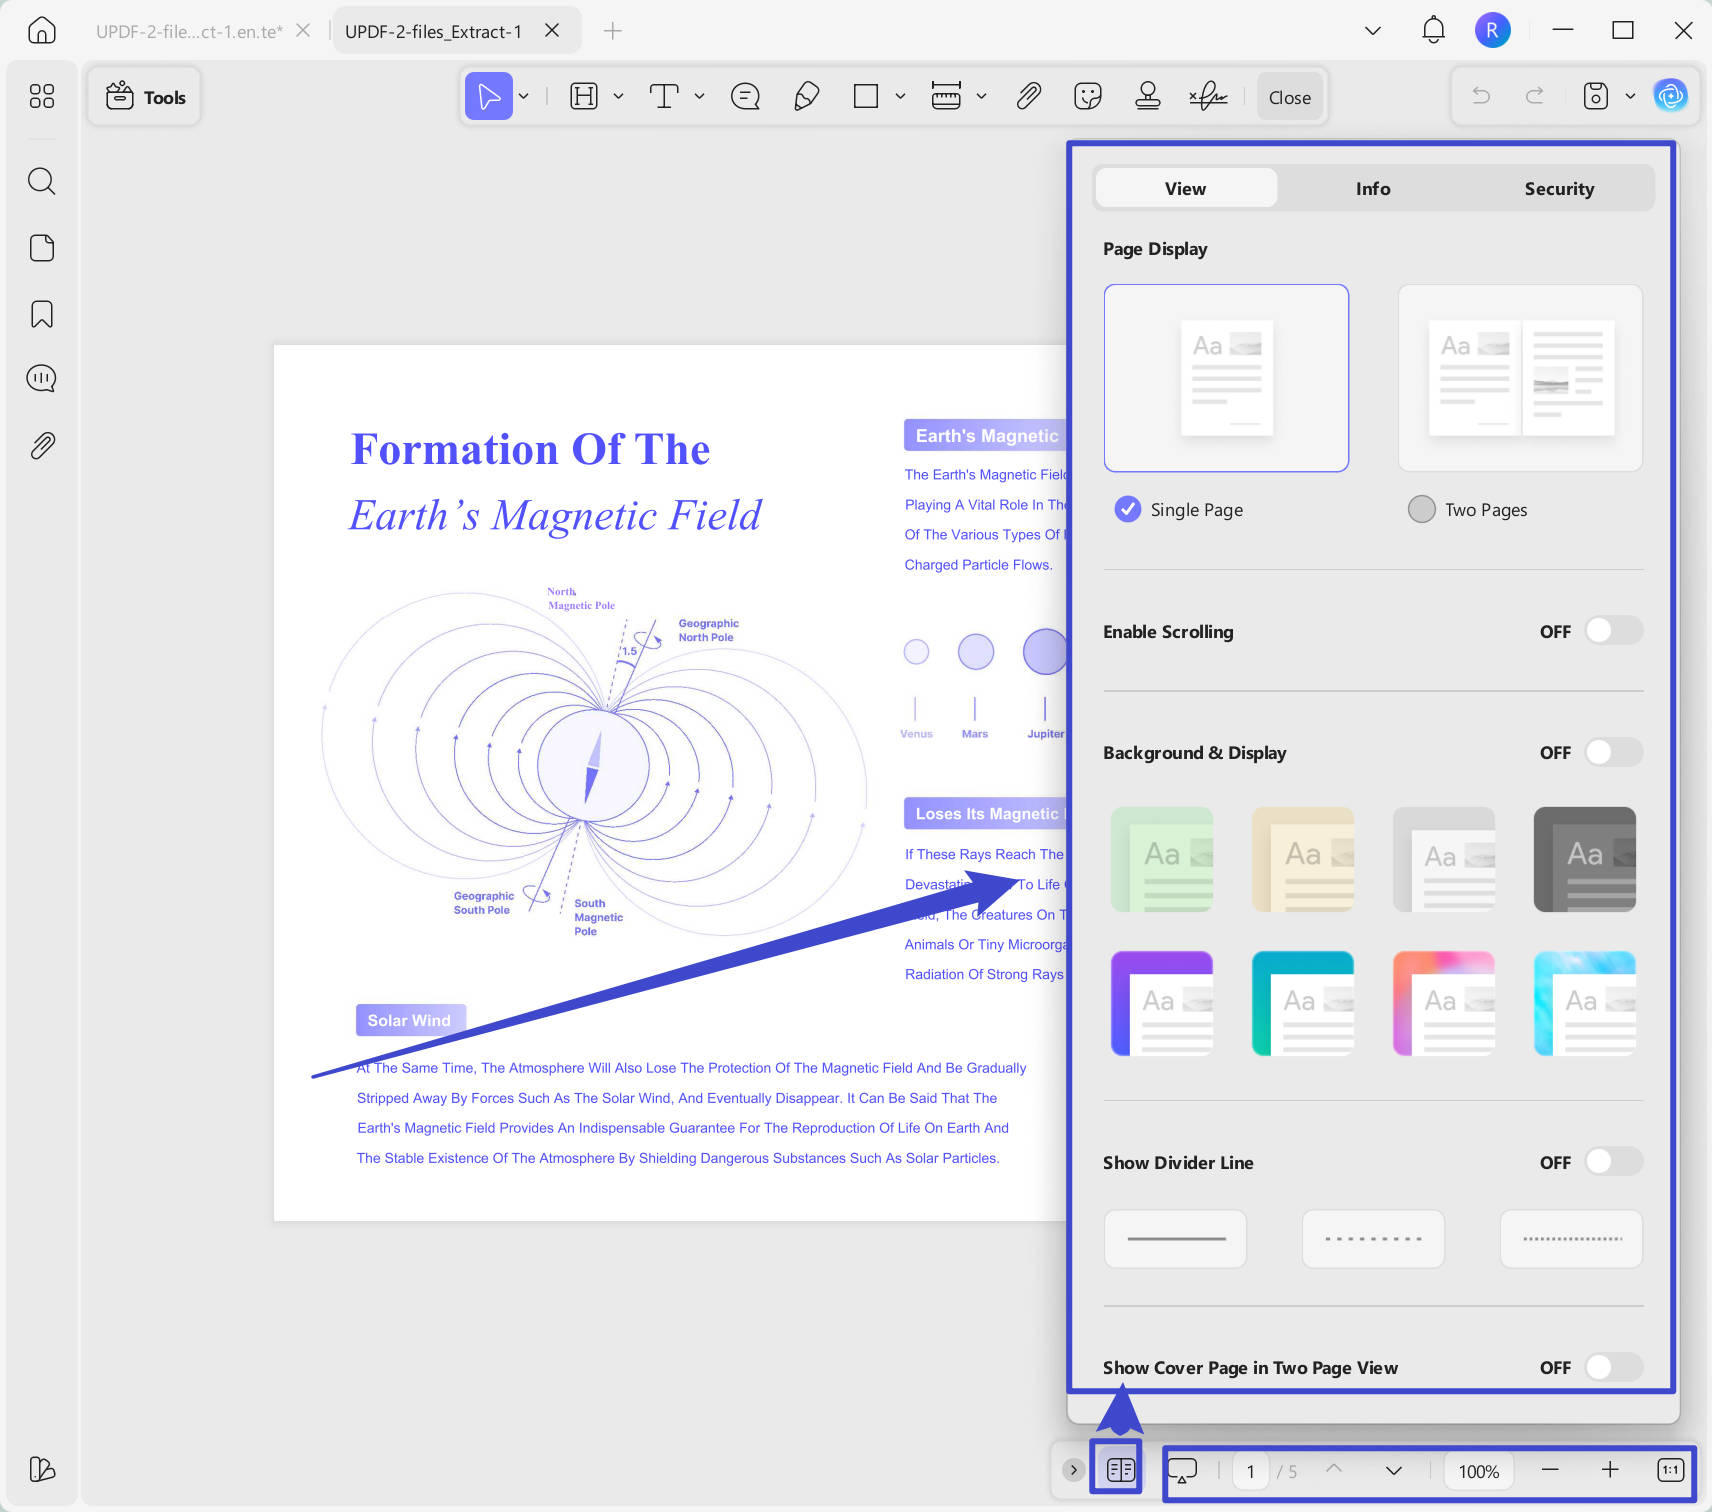Select the highlight text tool

point(584,96)
